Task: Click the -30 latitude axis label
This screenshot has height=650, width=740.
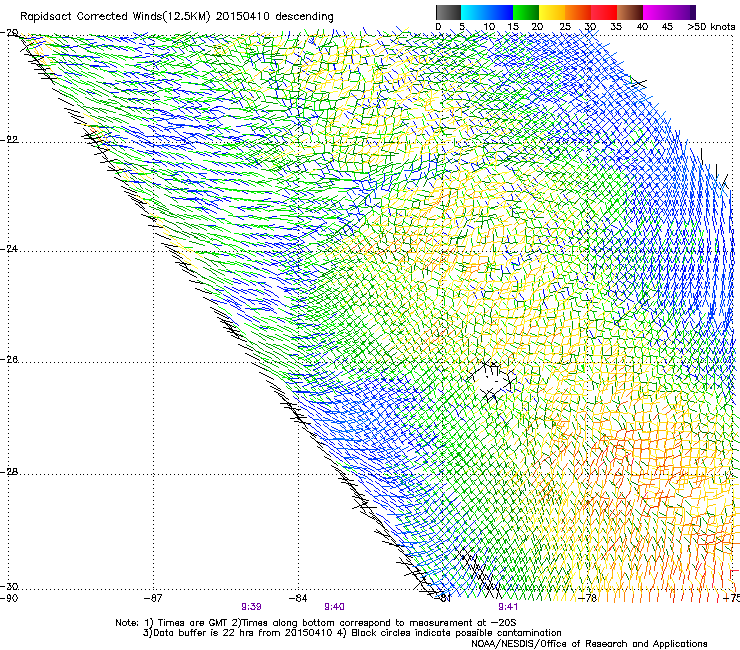Action: coord(9,586)
